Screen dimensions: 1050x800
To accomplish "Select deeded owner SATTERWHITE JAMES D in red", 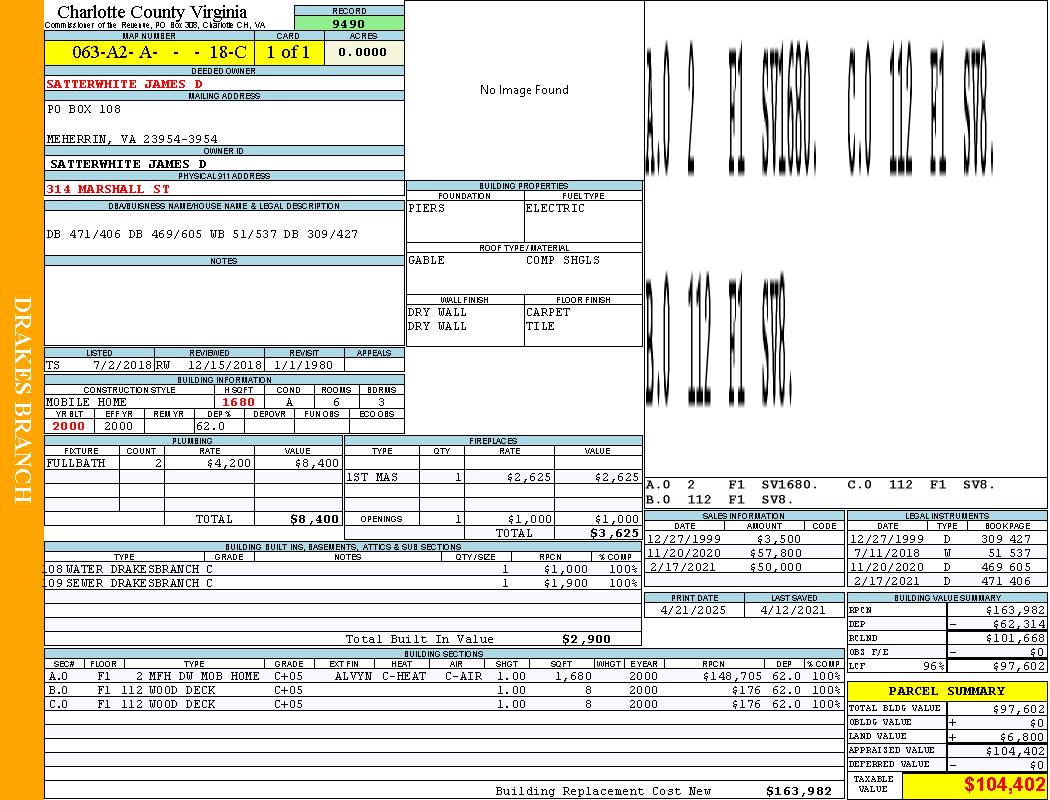I will (x=125, y=84).
